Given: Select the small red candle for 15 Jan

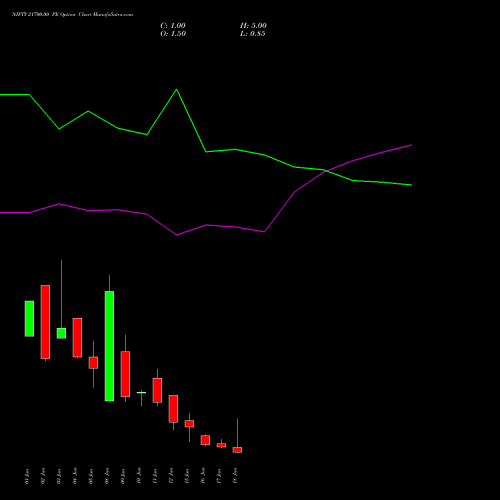Looking at the screenshot, I should (189, 424).
